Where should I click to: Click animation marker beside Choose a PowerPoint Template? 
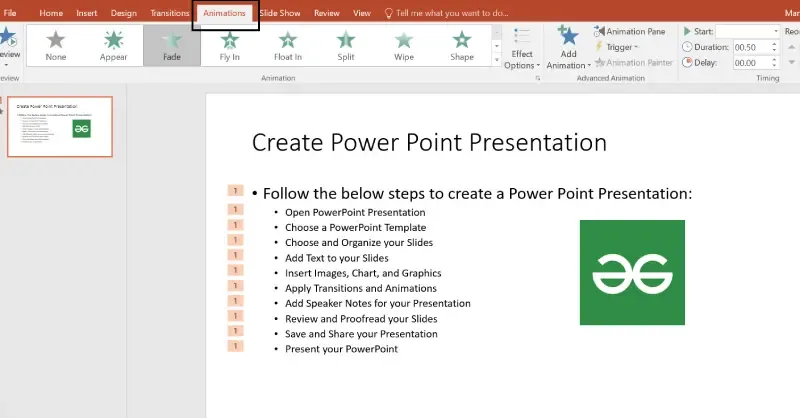235,225
